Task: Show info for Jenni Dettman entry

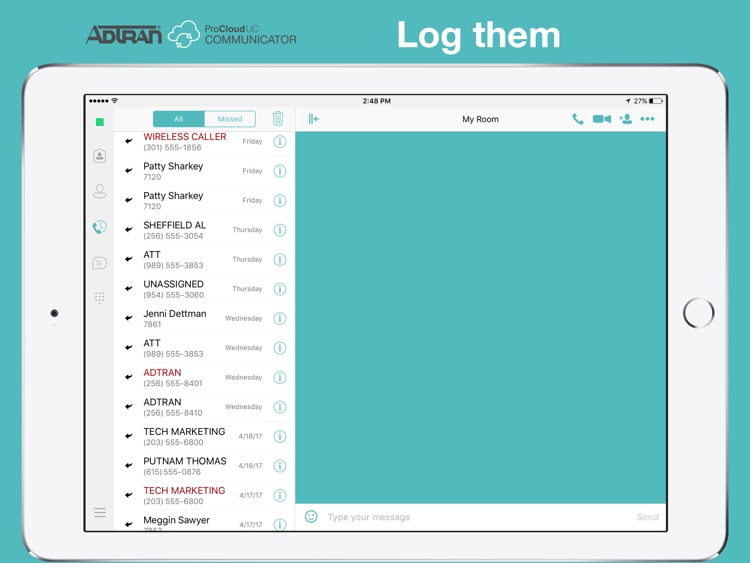Action: click(x=280, y=319)
